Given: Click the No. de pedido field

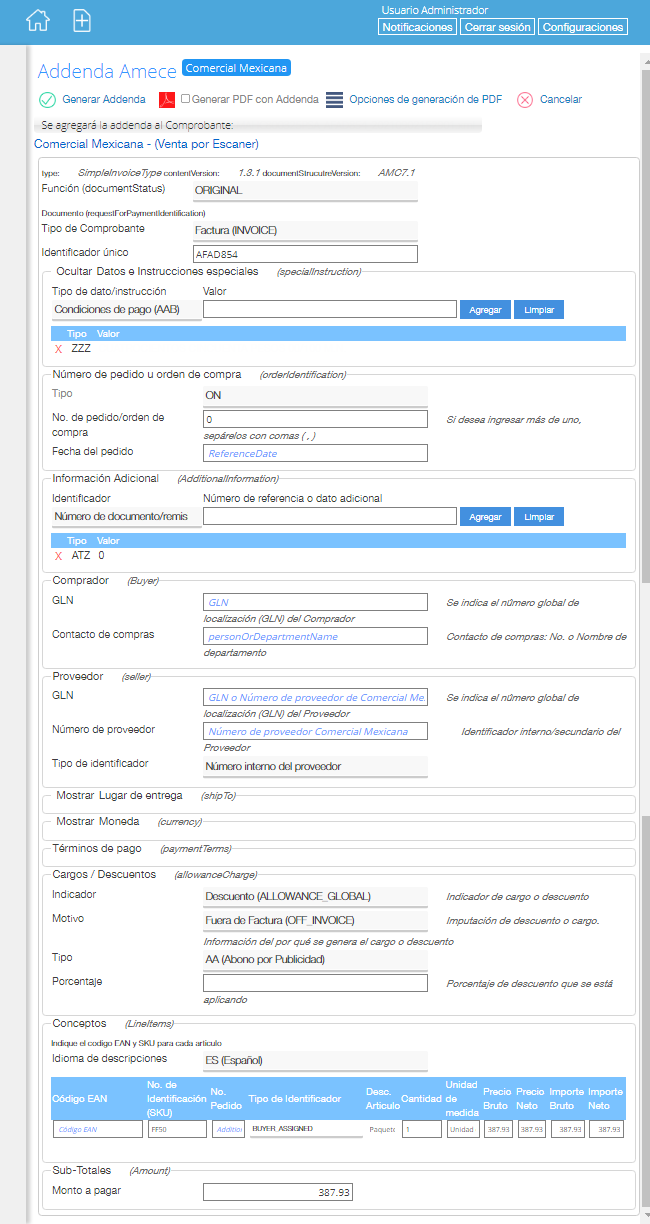Looking at the screenshot, I should tap(315, 419).
